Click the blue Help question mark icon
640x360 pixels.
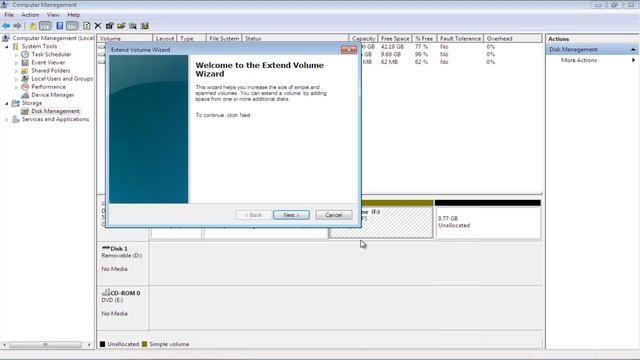pos(60,26)
